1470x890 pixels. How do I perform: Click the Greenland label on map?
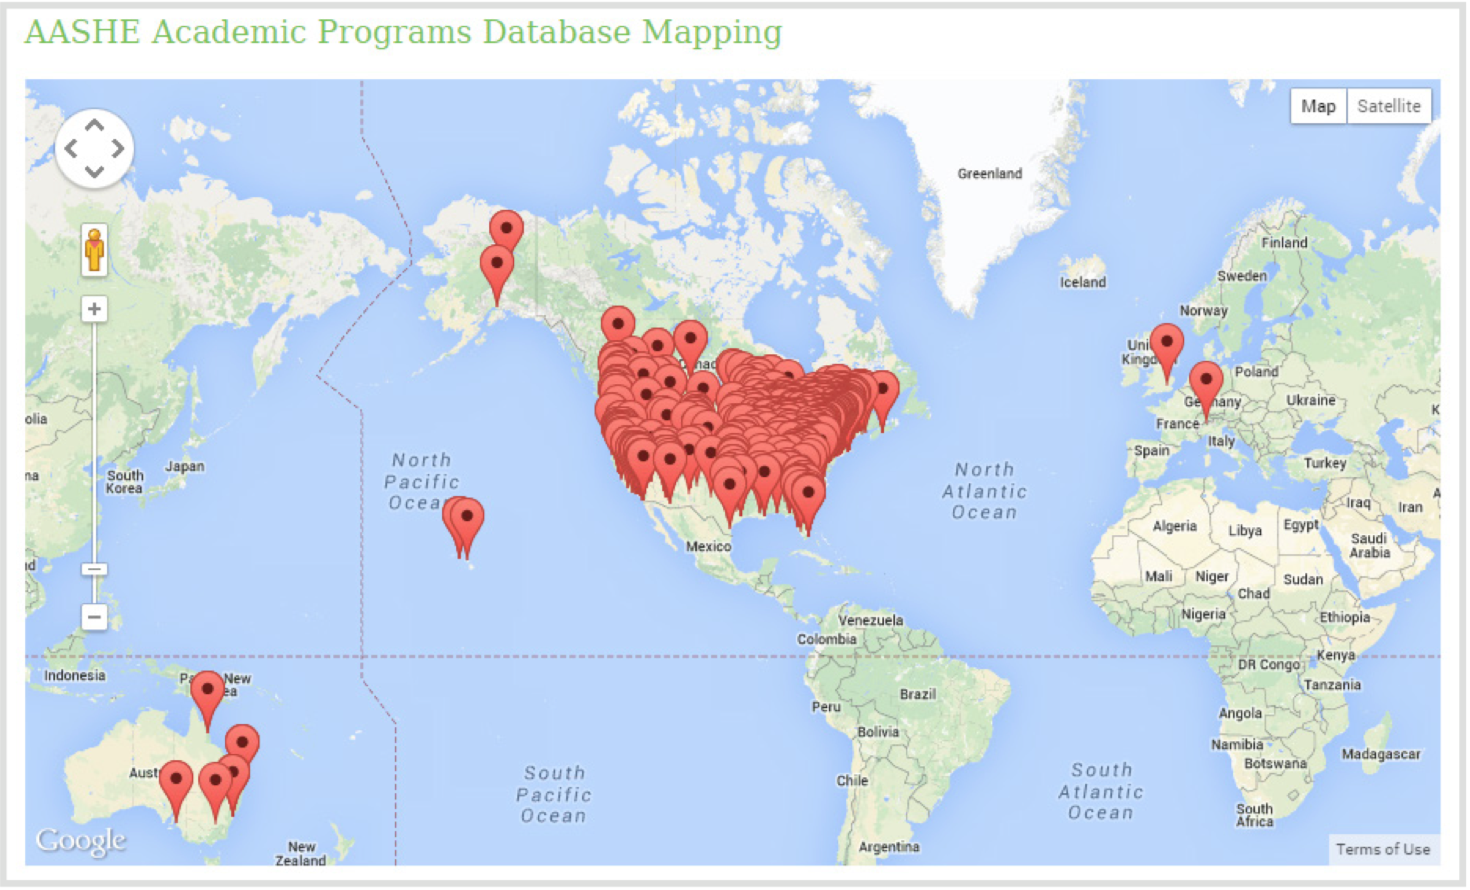pyautogui.click(x=990, y=173)
